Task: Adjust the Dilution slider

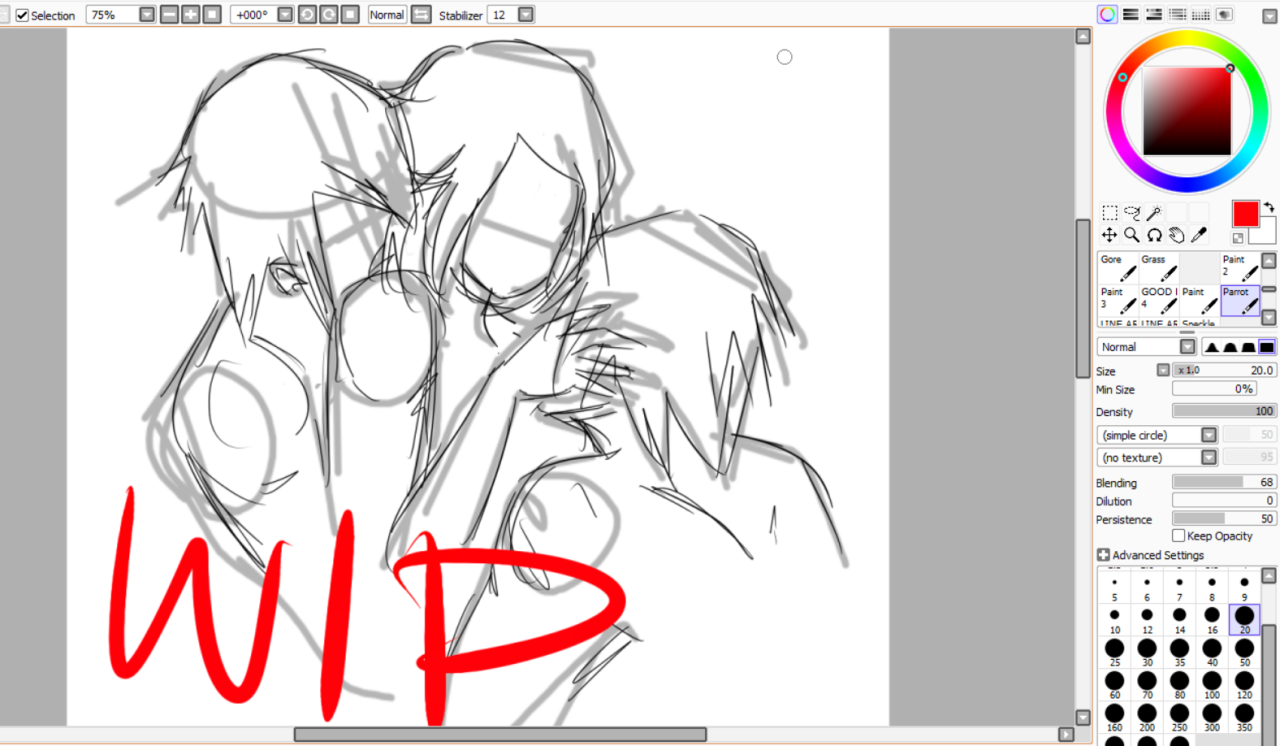Action: pos(1224,500)
